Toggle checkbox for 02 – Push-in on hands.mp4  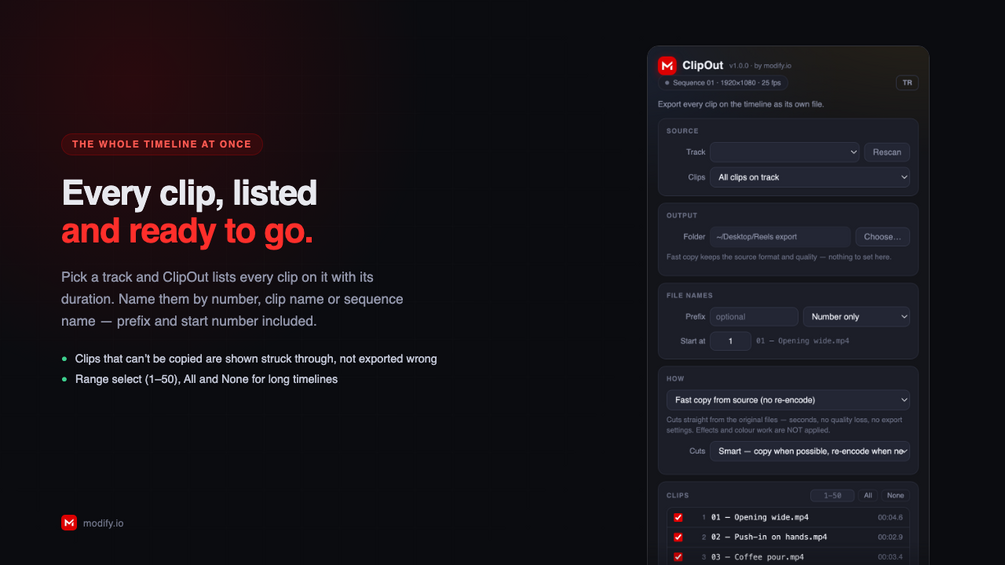(677, 537)
